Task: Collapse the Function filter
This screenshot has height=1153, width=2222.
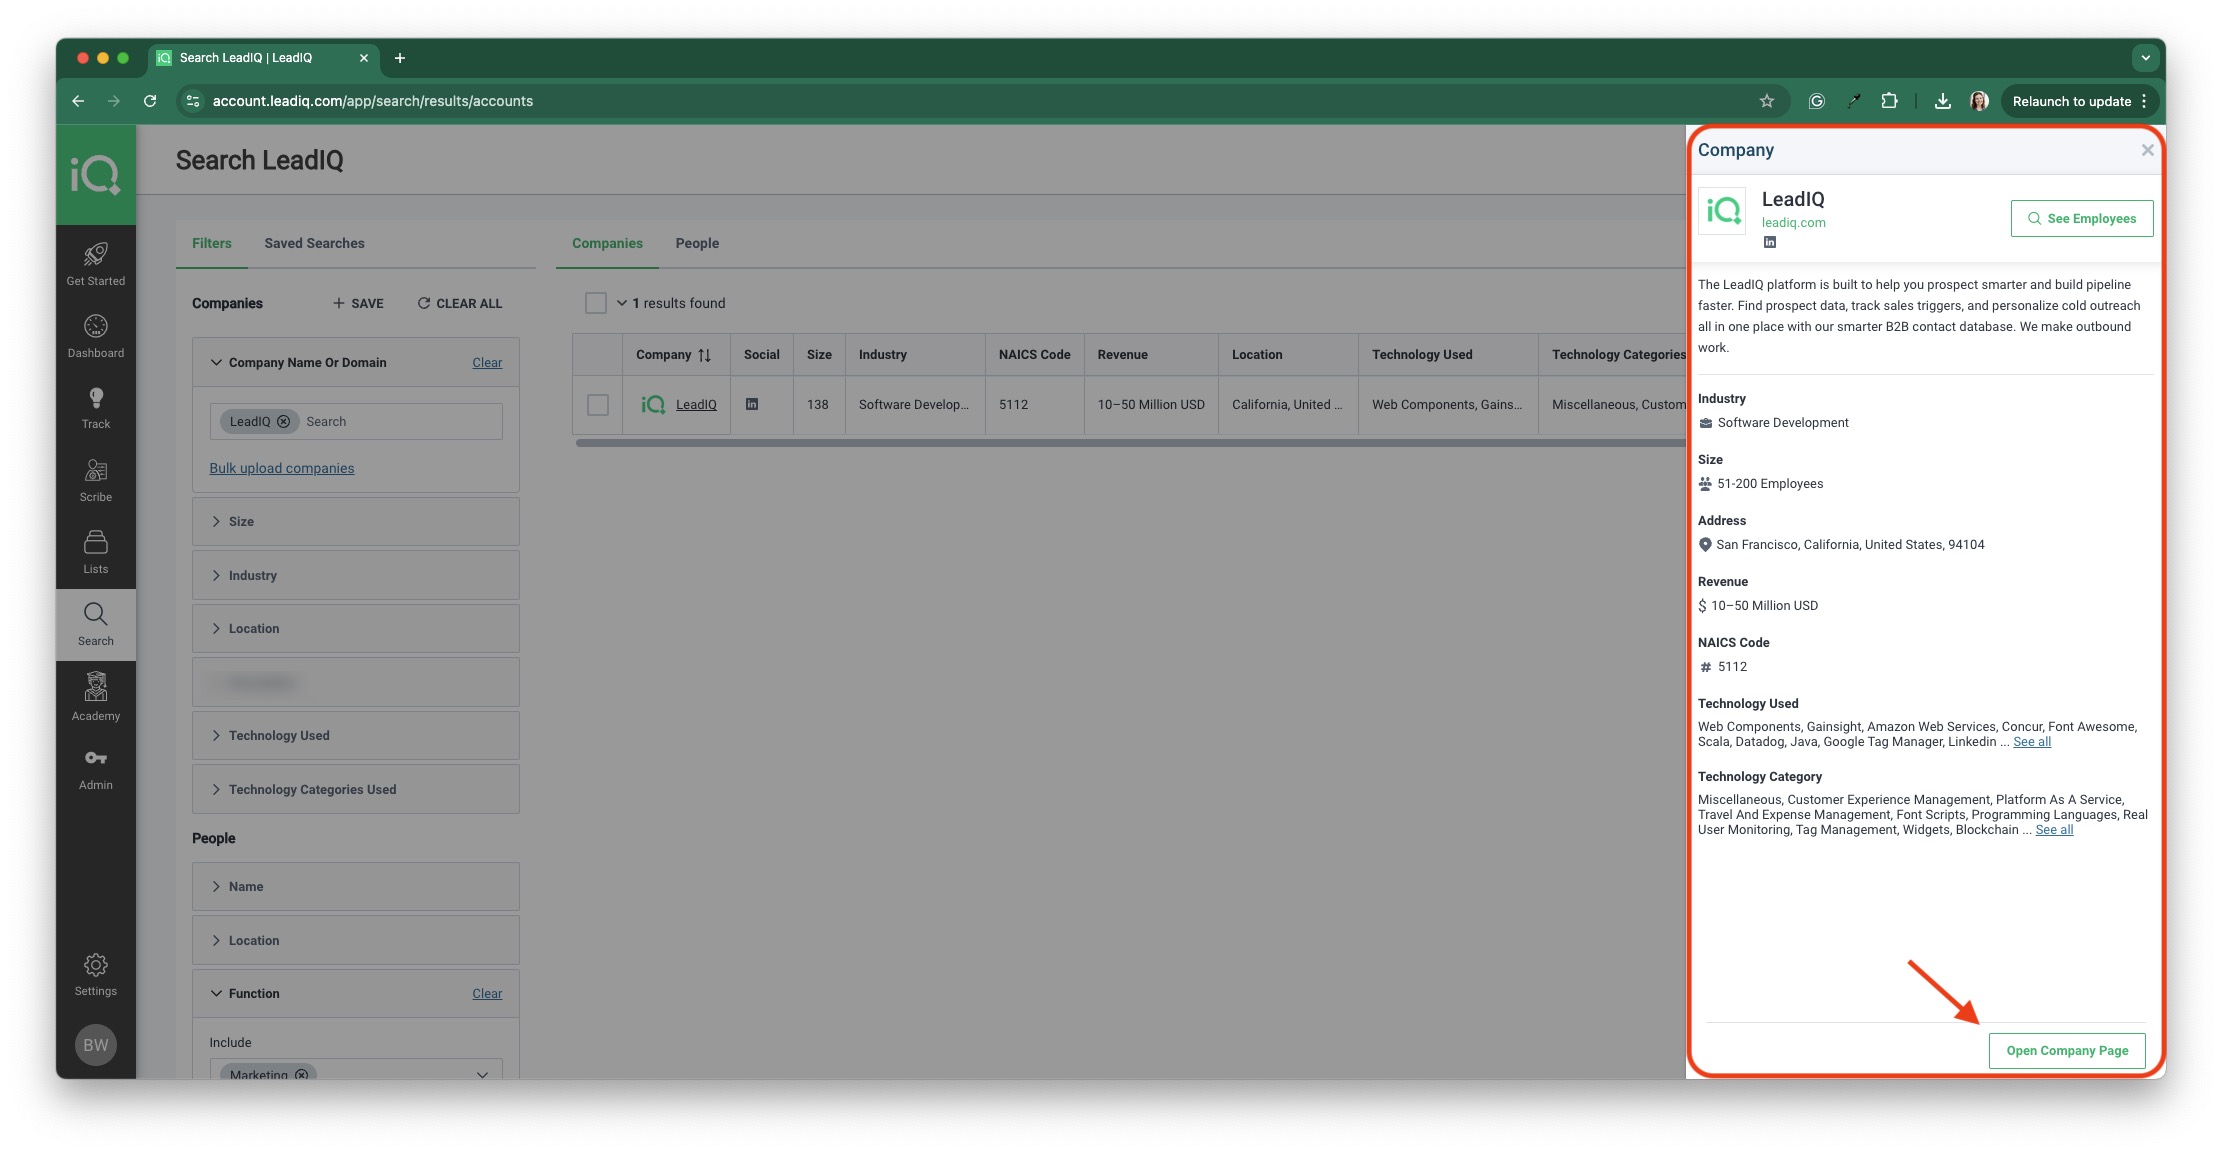Action: (x=216, y=994)
